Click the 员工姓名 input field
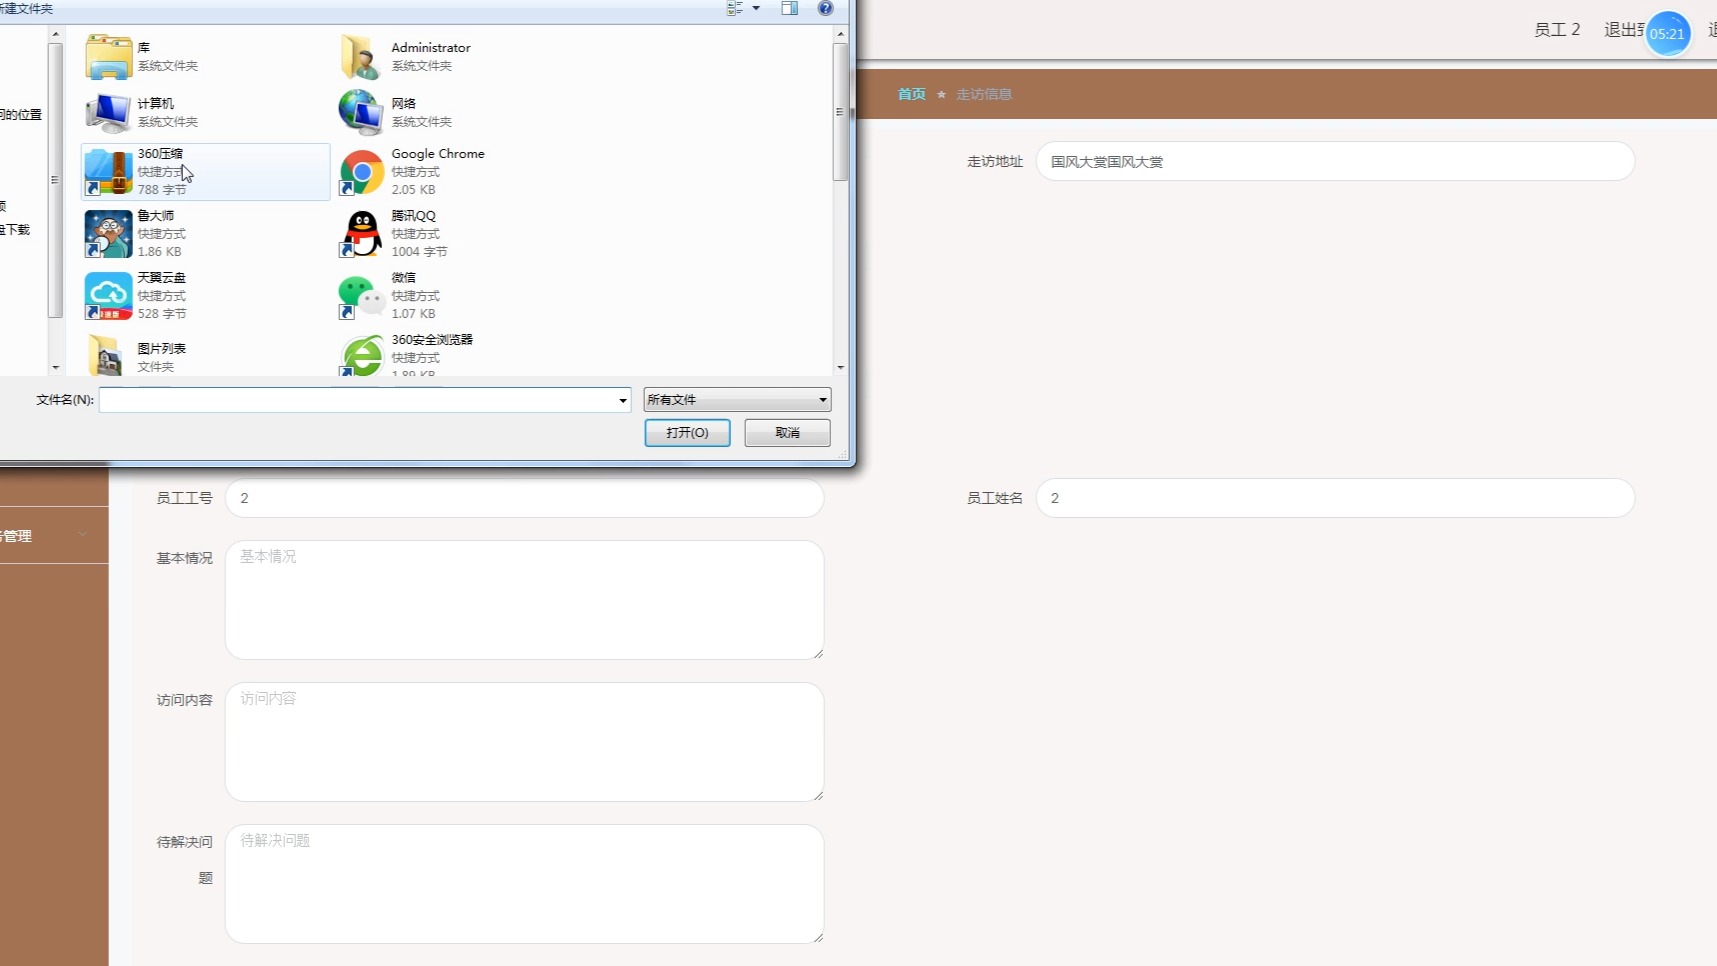Screen dimensions: 1717x966 1335,498
